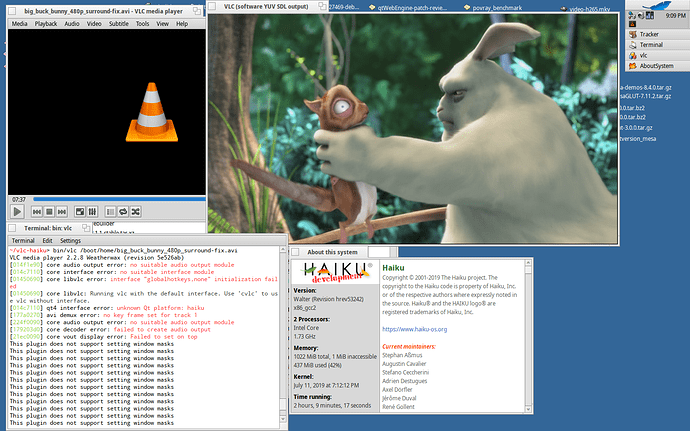Viewport: 690px width, 431px height.
Task: Click the Walter (Revision hrev53242) version text
Action: pyautogui.click(x=328, y=299)
